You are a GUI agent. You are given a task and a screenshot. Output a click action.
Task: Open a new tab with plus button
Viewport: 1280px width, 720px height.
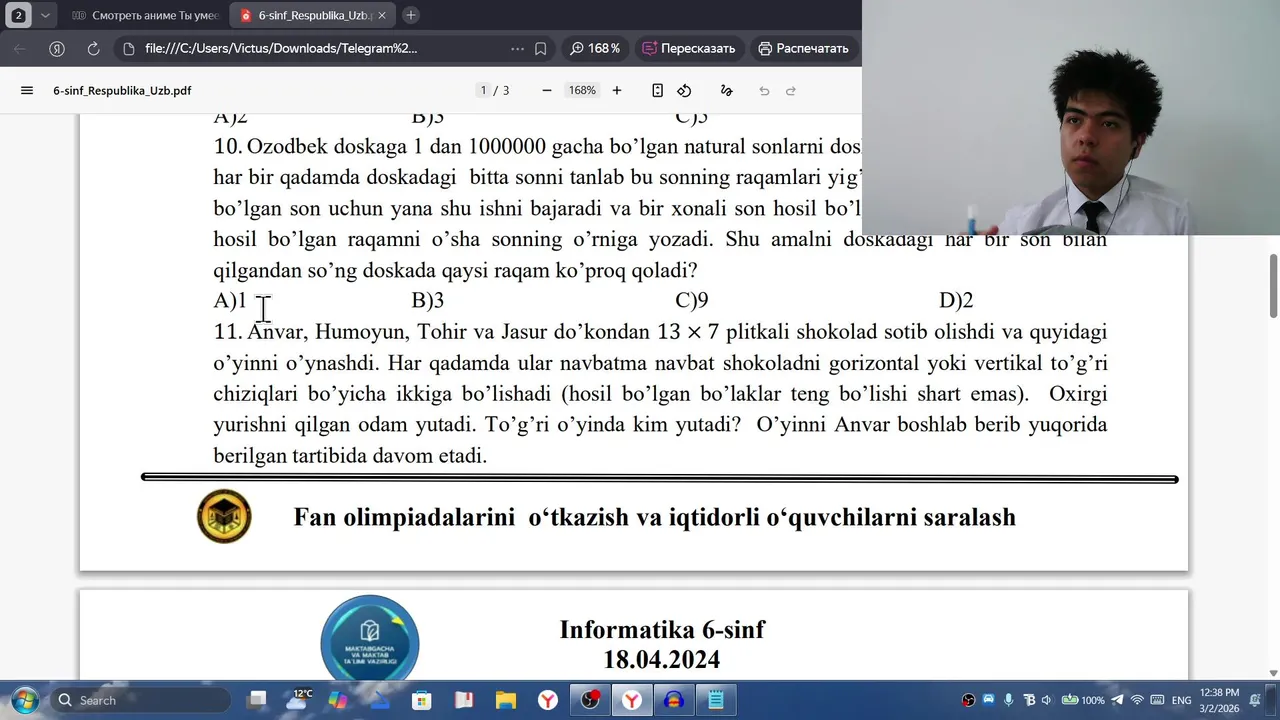411,15
